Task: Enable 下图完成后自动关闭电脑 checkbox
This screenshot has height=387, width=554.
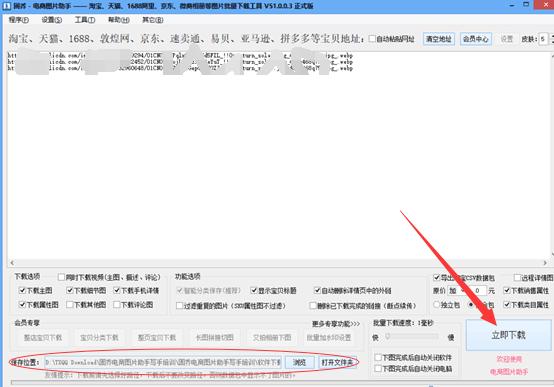Action: (378, 369)
